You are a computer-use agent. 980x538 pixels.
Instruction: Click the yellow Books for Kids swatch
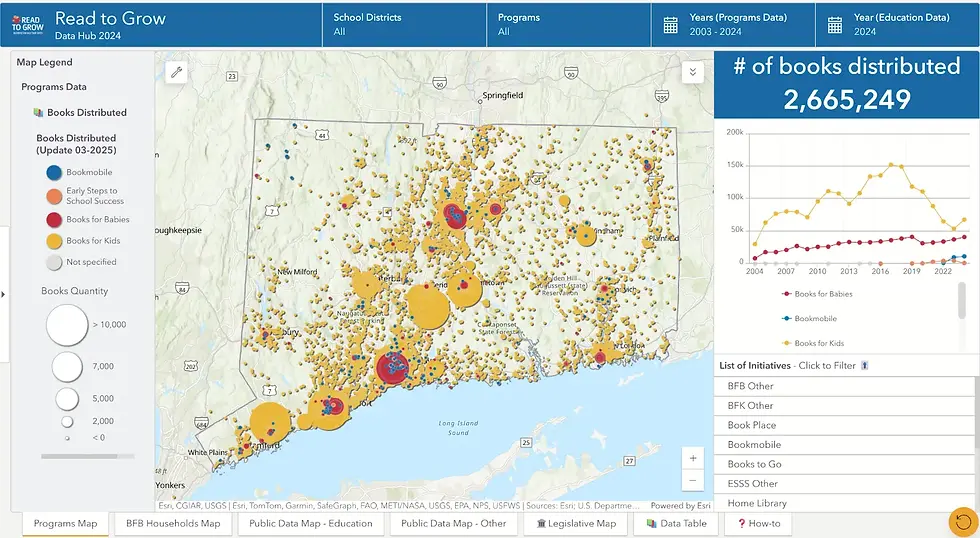(x=54, y=241)
